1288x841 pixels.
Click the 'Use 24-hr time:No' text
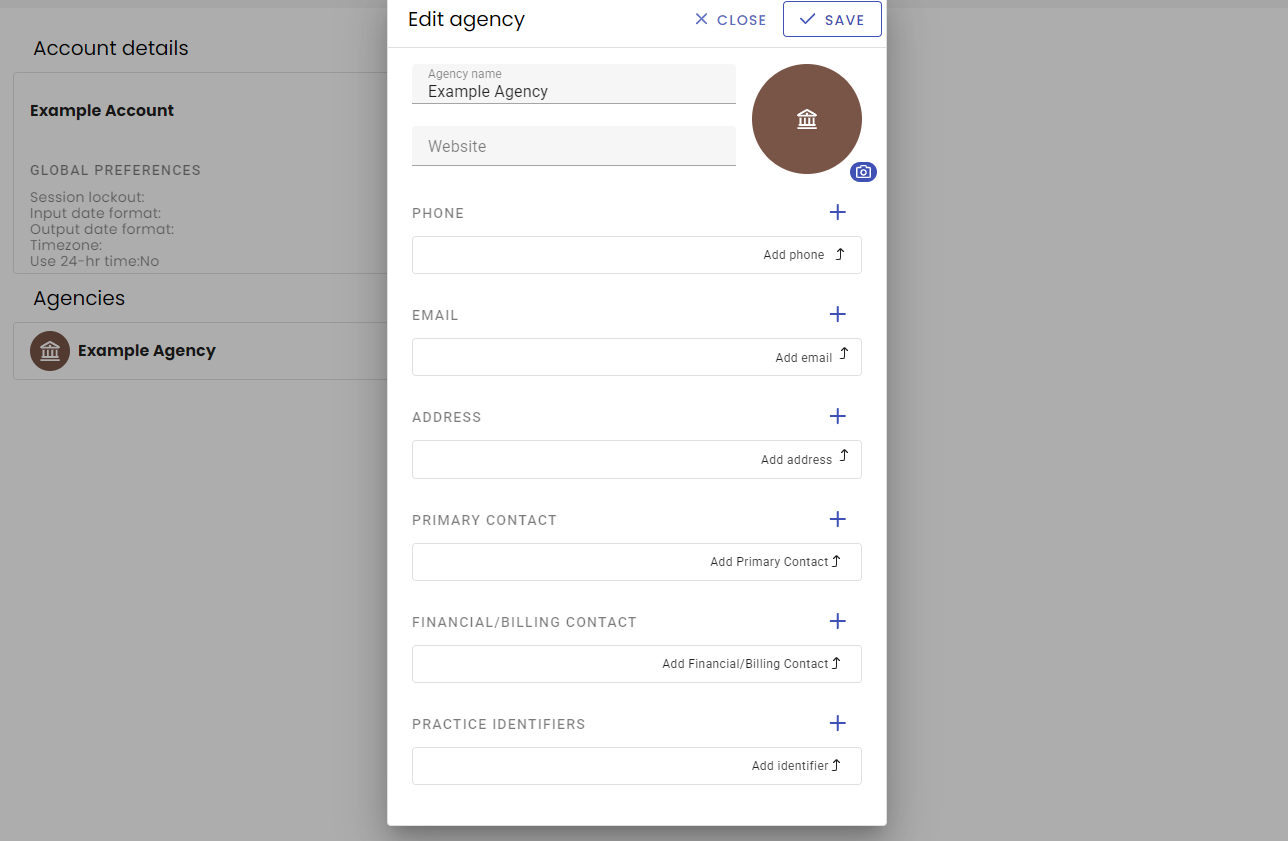[x=94, y=261]
